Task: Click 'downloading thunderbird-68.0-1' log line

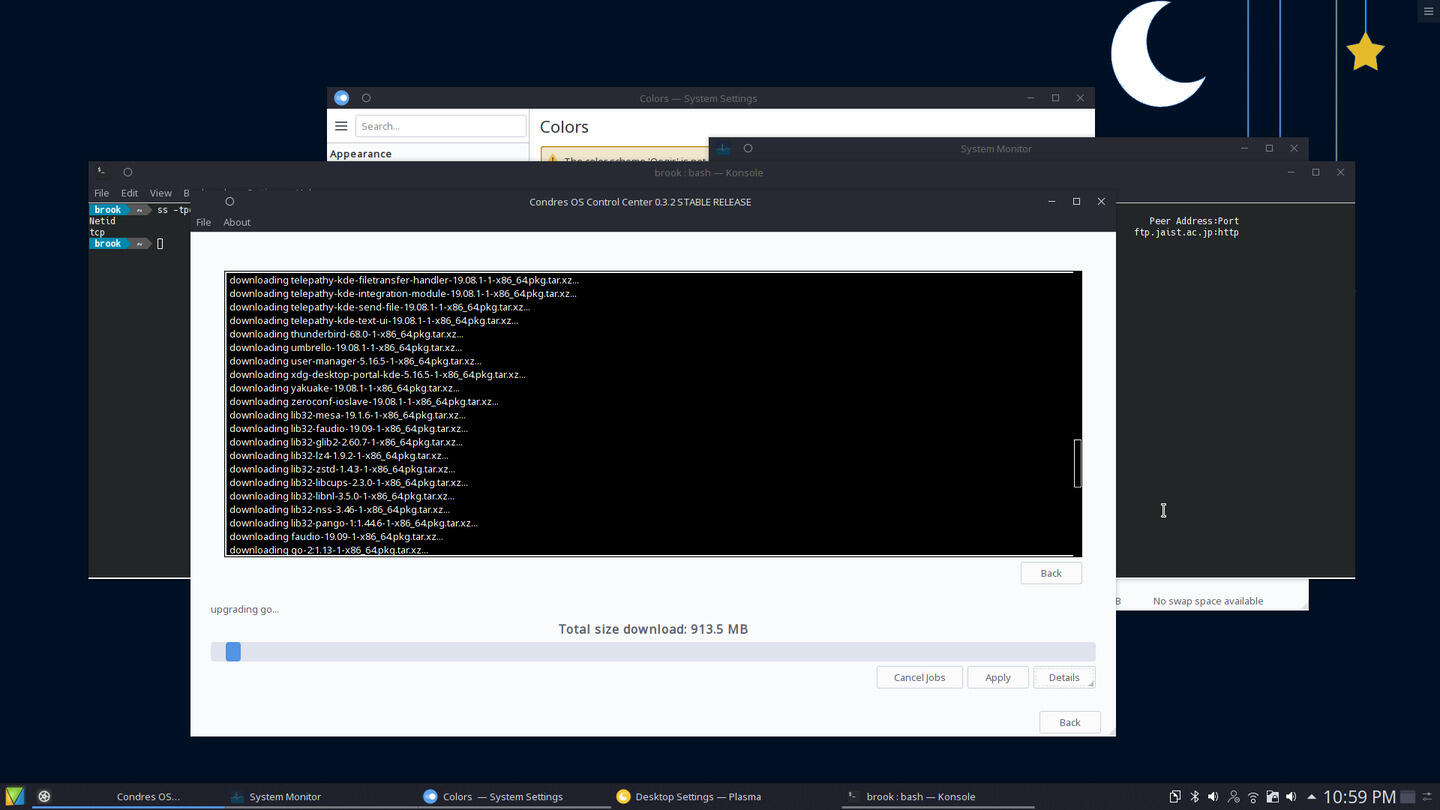Action: pos(345,334)
